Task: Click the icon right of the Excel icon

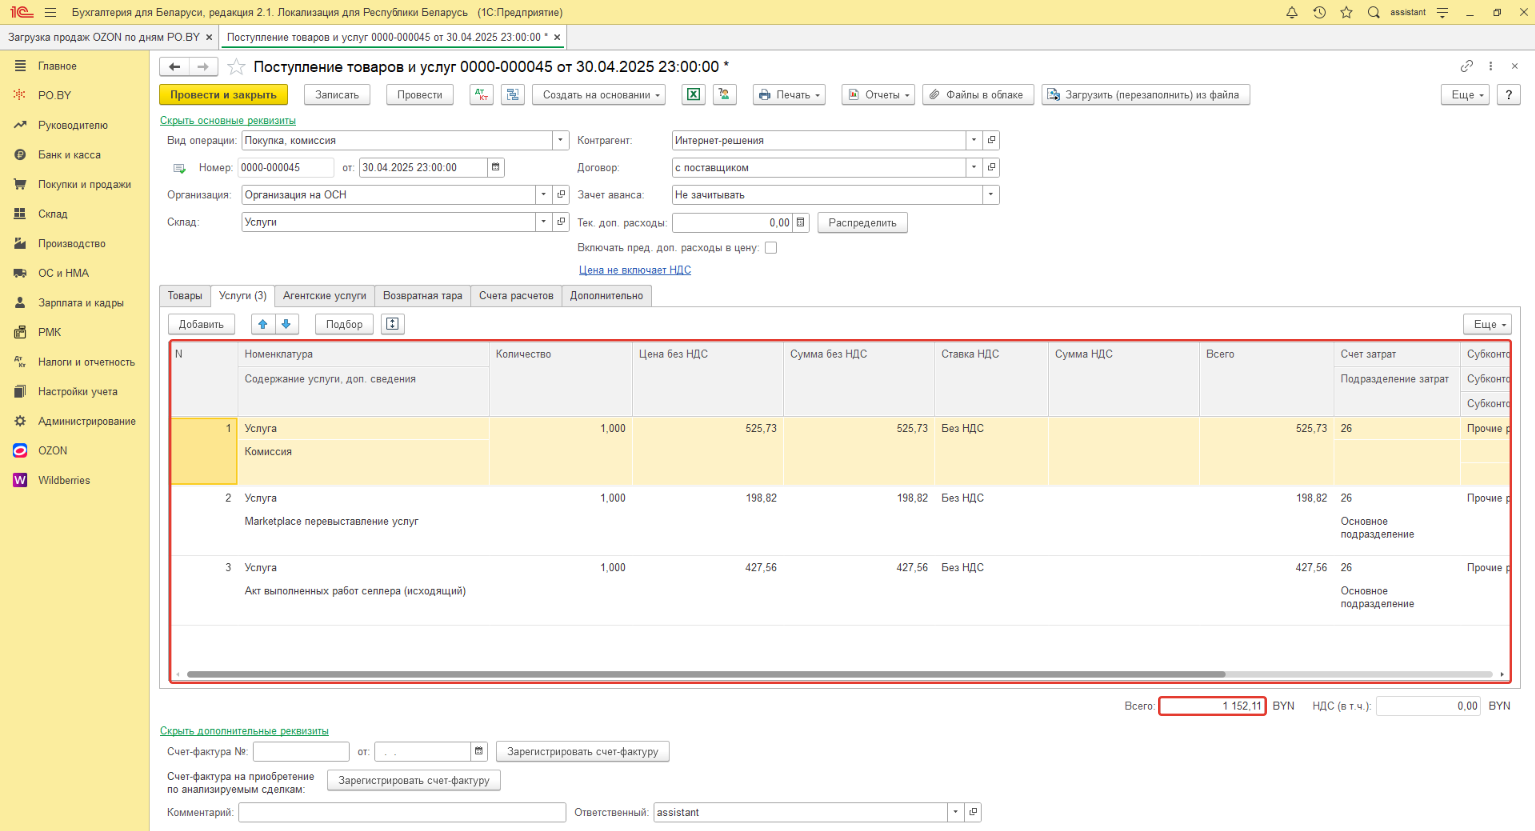Action: pyautogui.click(x=724, y=95)
